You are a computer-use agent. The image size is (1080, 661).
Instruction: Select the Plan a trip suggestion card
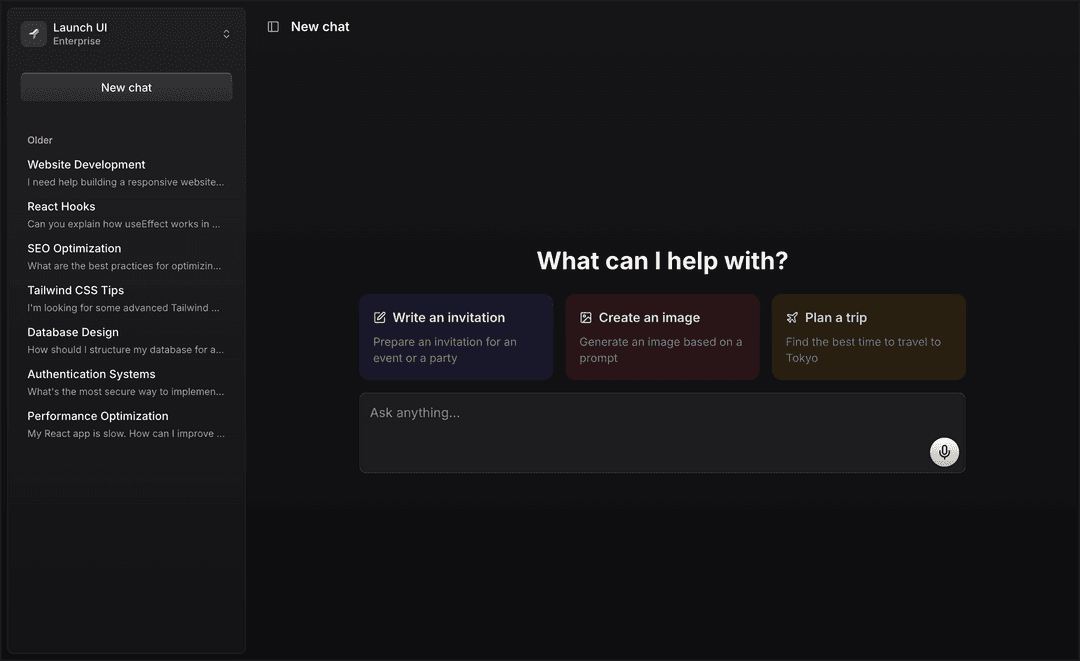(868, 336)
